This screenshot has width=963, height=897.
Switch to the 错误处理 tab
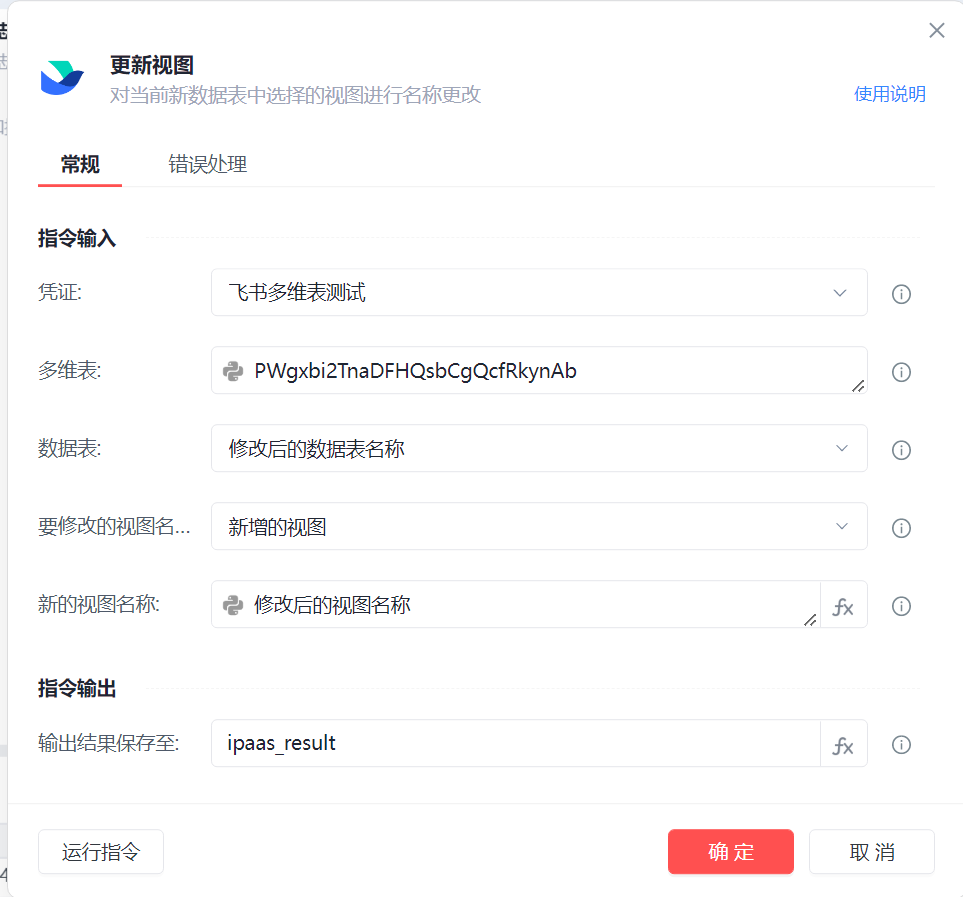tap(208, 165)
